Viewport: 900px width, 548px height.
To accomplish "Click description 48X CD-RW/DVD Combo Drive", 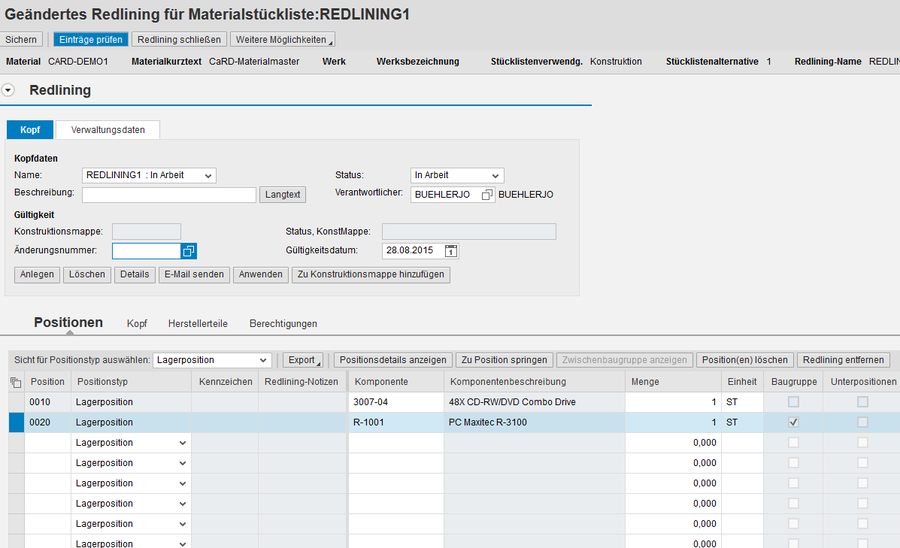I will pyautogui.click(x=512, y=402).
